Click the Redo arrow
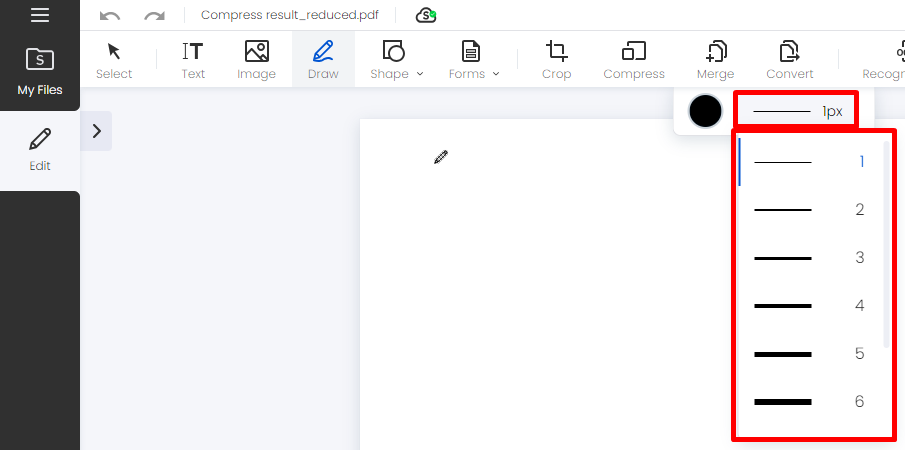The height and width of the screenshot is (450, 905). point(154,16)
